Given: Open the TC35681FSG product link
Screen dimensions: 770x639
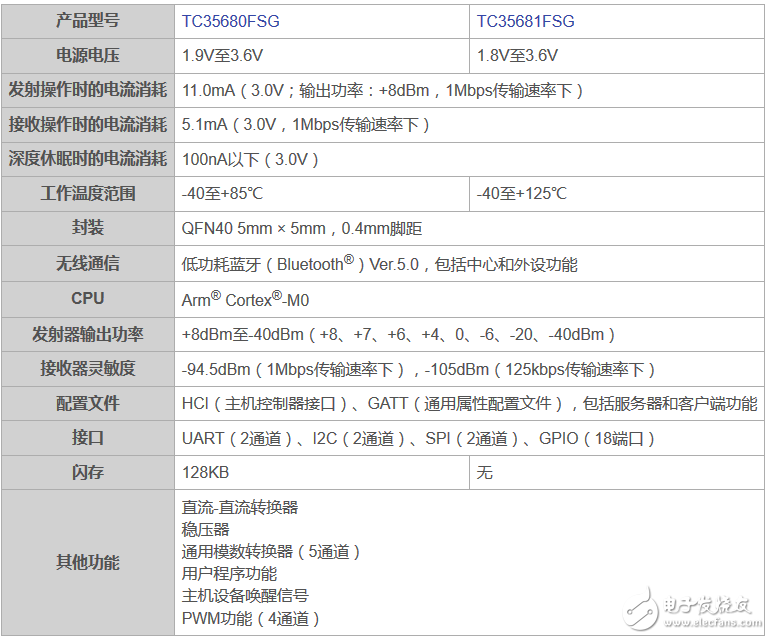Looking at the screenshot, I should (x=525, y=22).
